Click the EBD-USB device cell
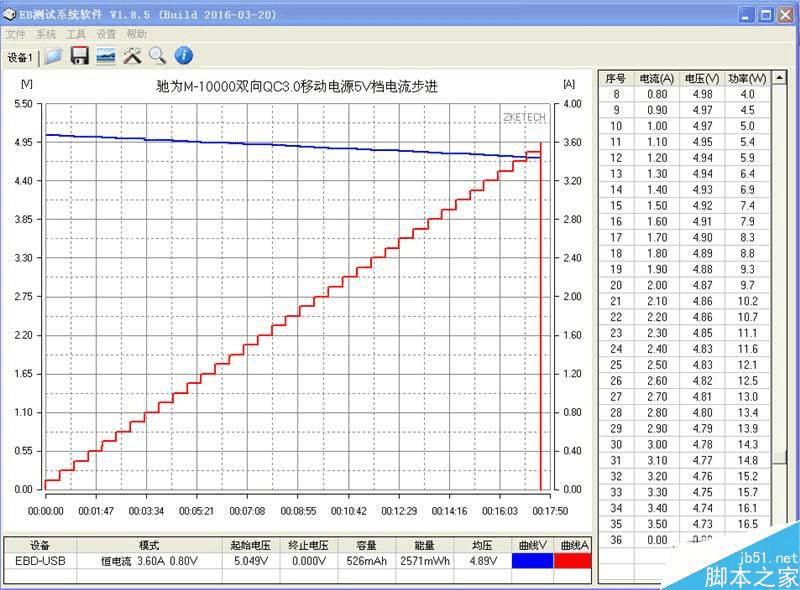800x590 pixels. (x=40, y=561)
